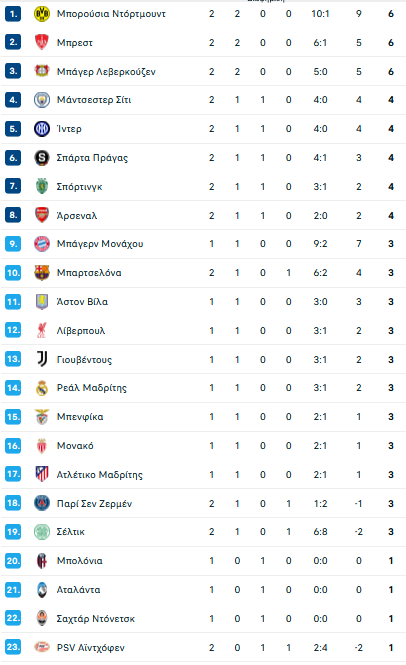Click the Borussia Dortmund club crest

pyautogui.click(x=42, y=14)
